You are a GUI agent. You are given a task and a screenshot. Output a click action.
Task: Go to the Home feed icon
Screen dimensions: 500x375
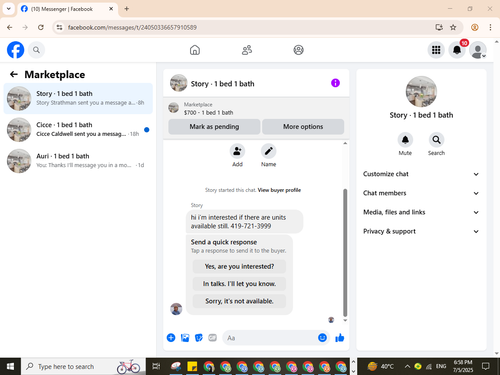point(195,50)
